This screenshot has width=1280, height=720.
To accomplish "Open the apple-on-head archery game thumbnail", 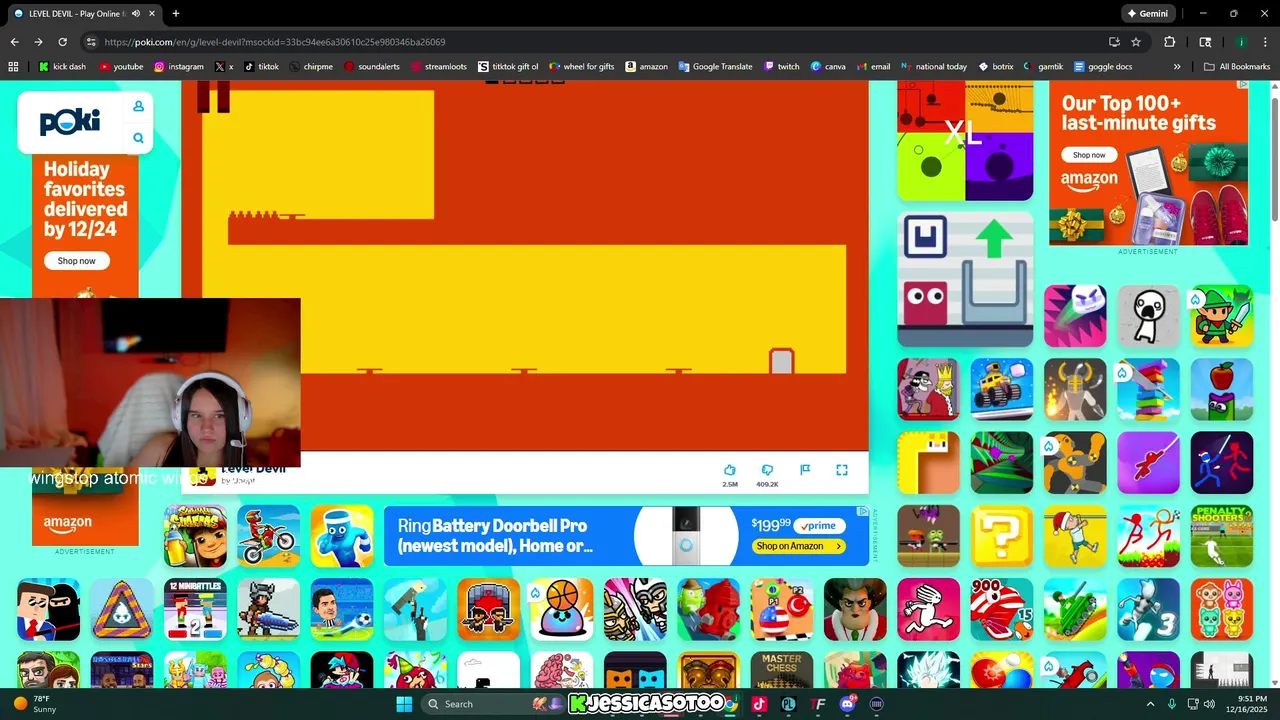I will [x=1222, y=389].
